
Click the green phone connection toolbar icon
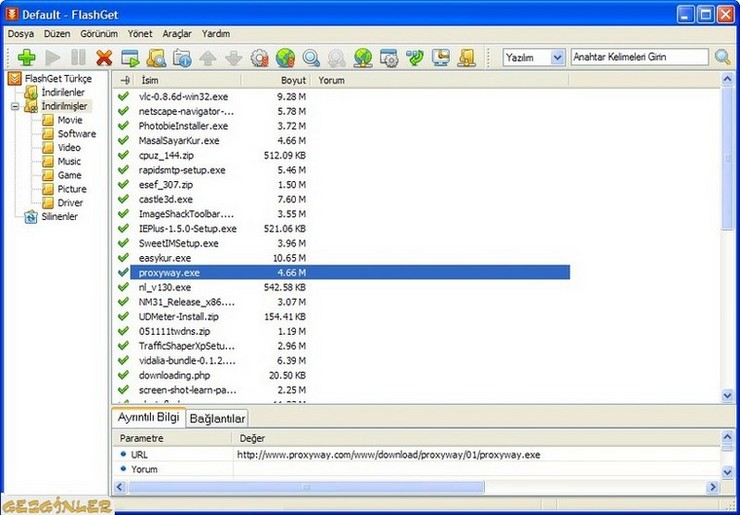point(415,58)
